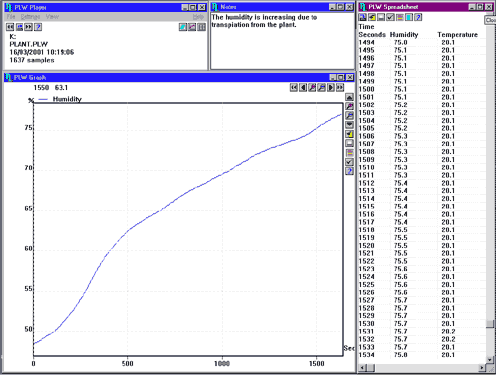Click the spreadsheet vertical scrollbar thumb

[x=490, y=324]
